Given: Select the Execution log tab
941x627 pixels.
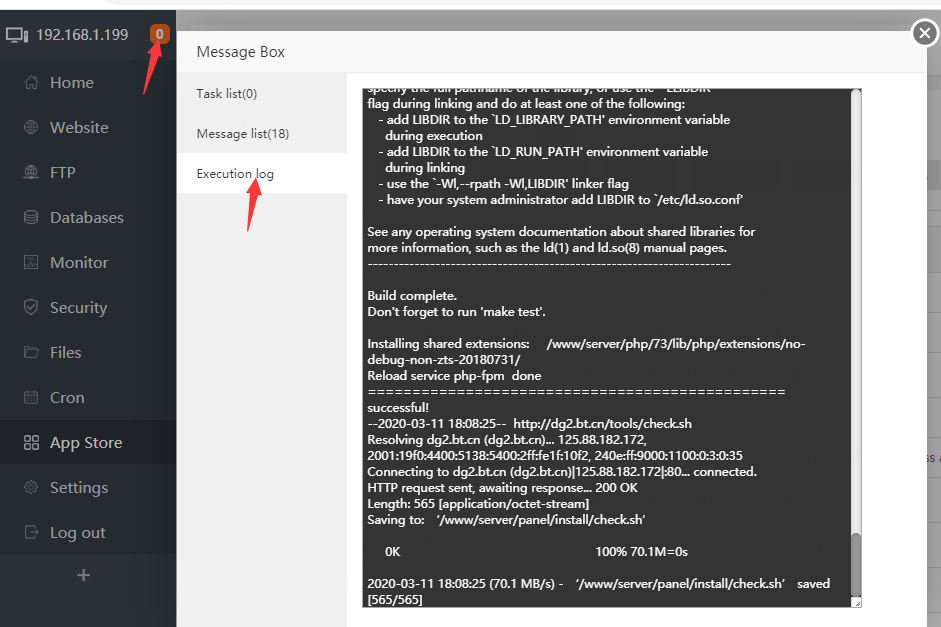Looking at the screenshot, I should point(262,173).
